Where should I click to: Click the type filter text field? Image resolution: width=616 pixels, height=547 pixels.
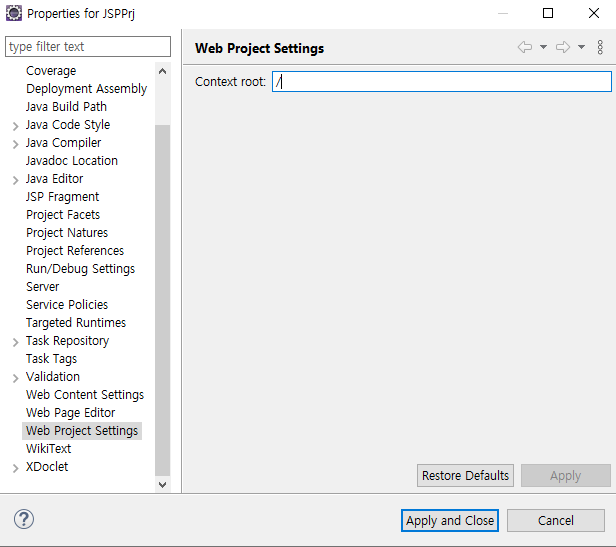pyautogui.click(x=88, y=46)
